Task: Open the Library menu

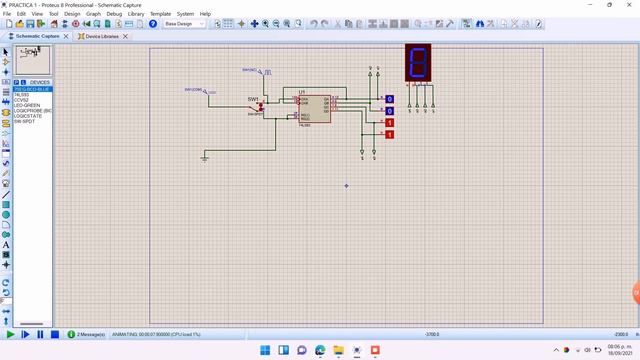Action: pyautogui.click(x=136, y=14)
